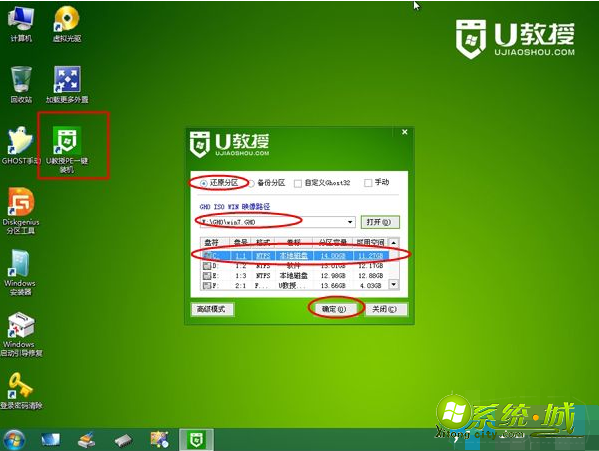Image resolution: width=599 pixels, height=451 pixels.
Task: Open the Windows安装器 desktop icon
Action: coord(20,273)
